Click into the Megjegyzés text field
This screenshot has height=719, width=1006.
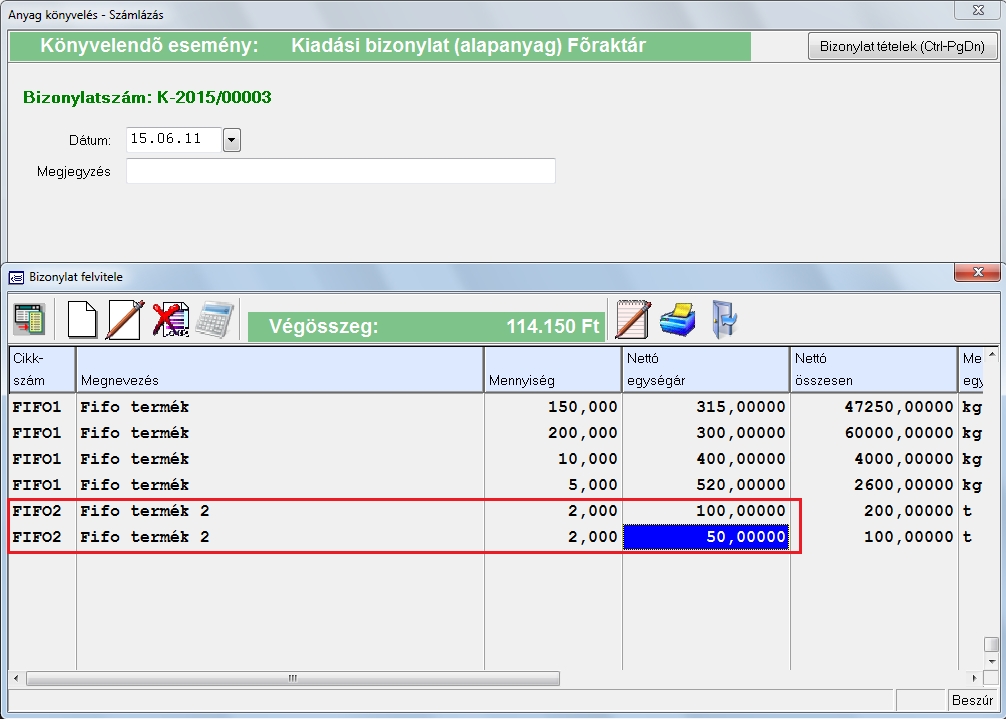click(x=340, y=171)
